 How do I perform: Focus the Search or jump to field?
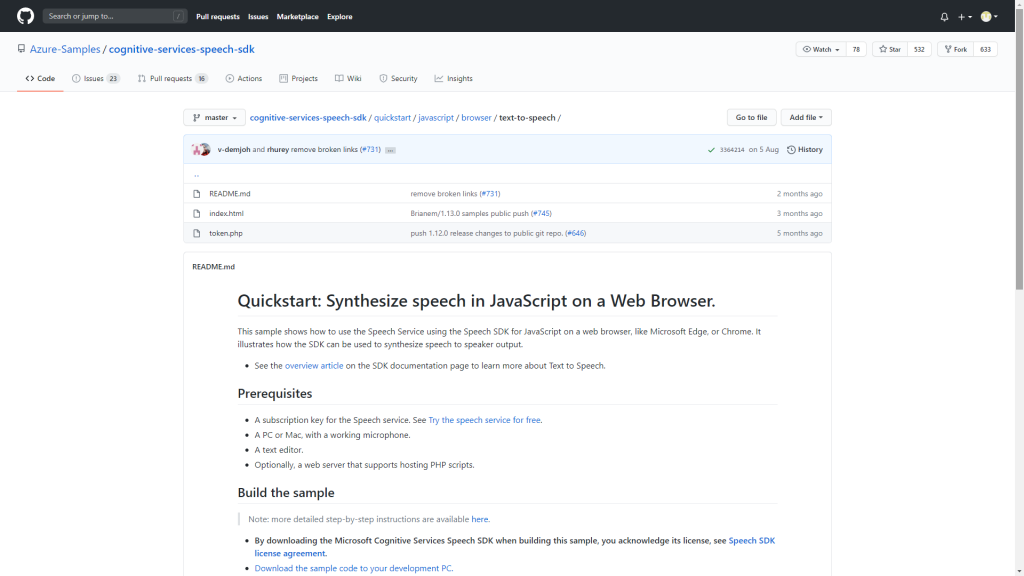coord(115,16)
